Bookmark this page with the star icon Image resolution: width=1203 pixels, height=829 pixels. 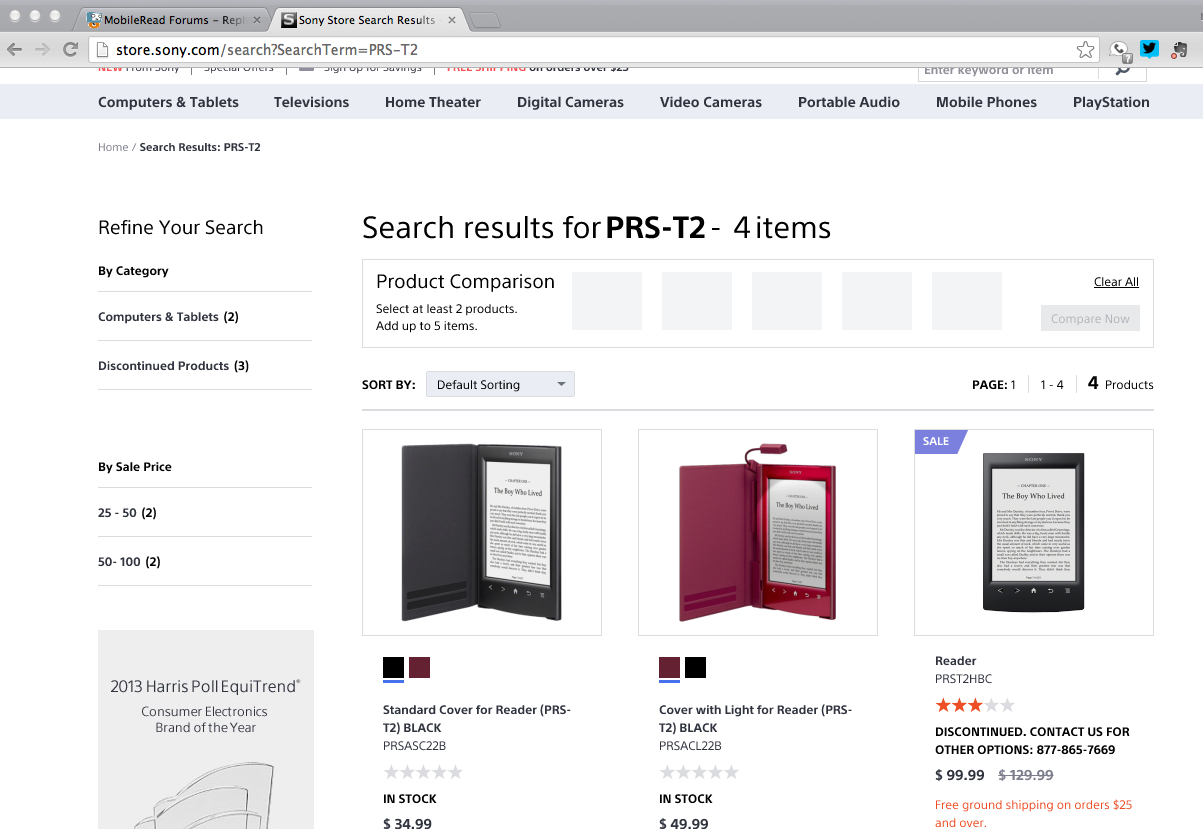coord(1085,49)
